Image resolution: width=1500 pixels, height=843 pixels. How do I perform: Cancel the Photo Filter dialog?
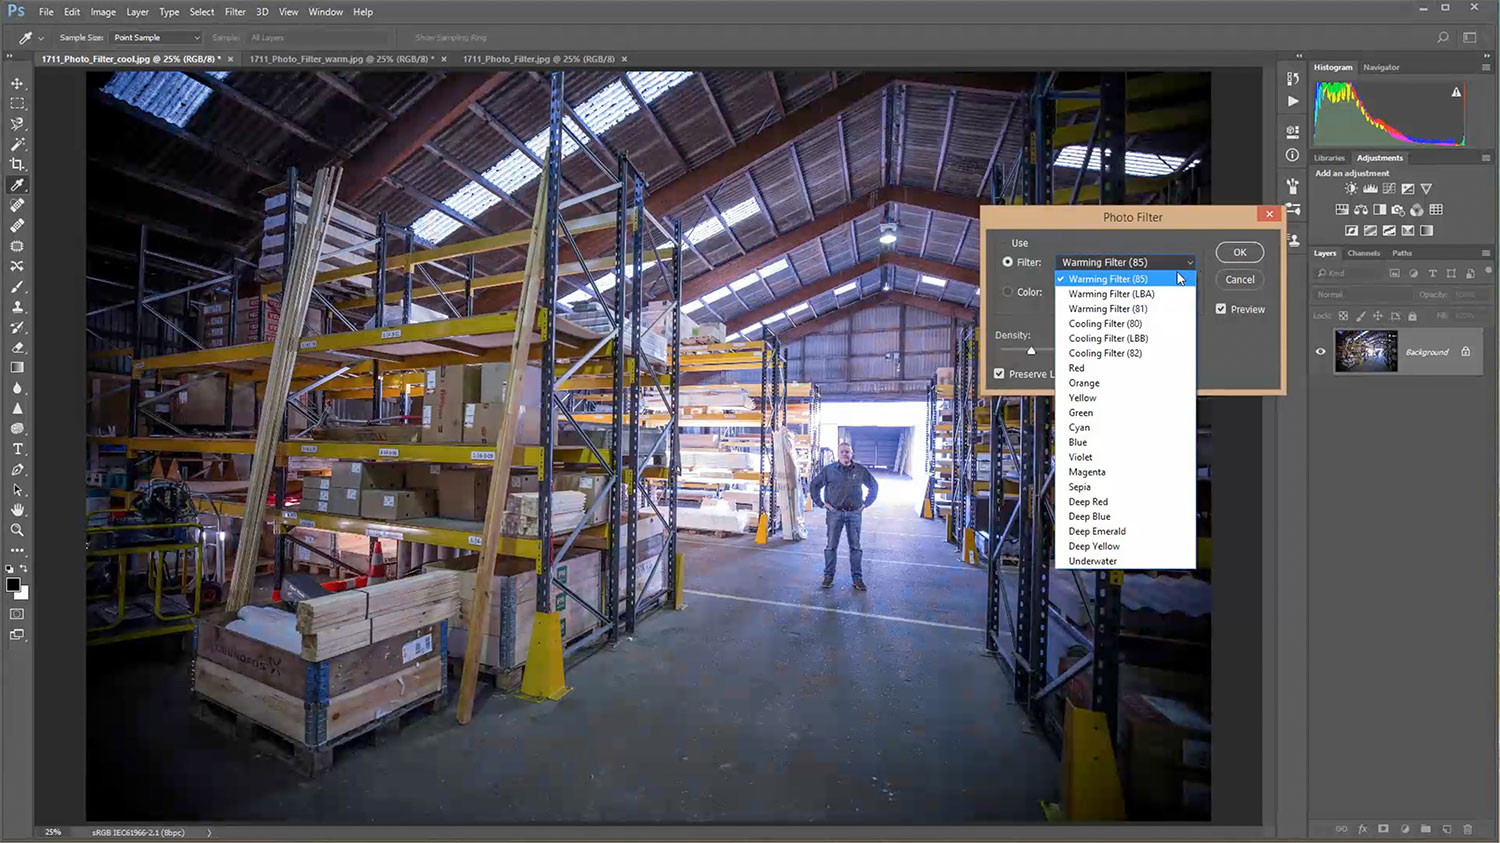click(x=1239, y=280)
